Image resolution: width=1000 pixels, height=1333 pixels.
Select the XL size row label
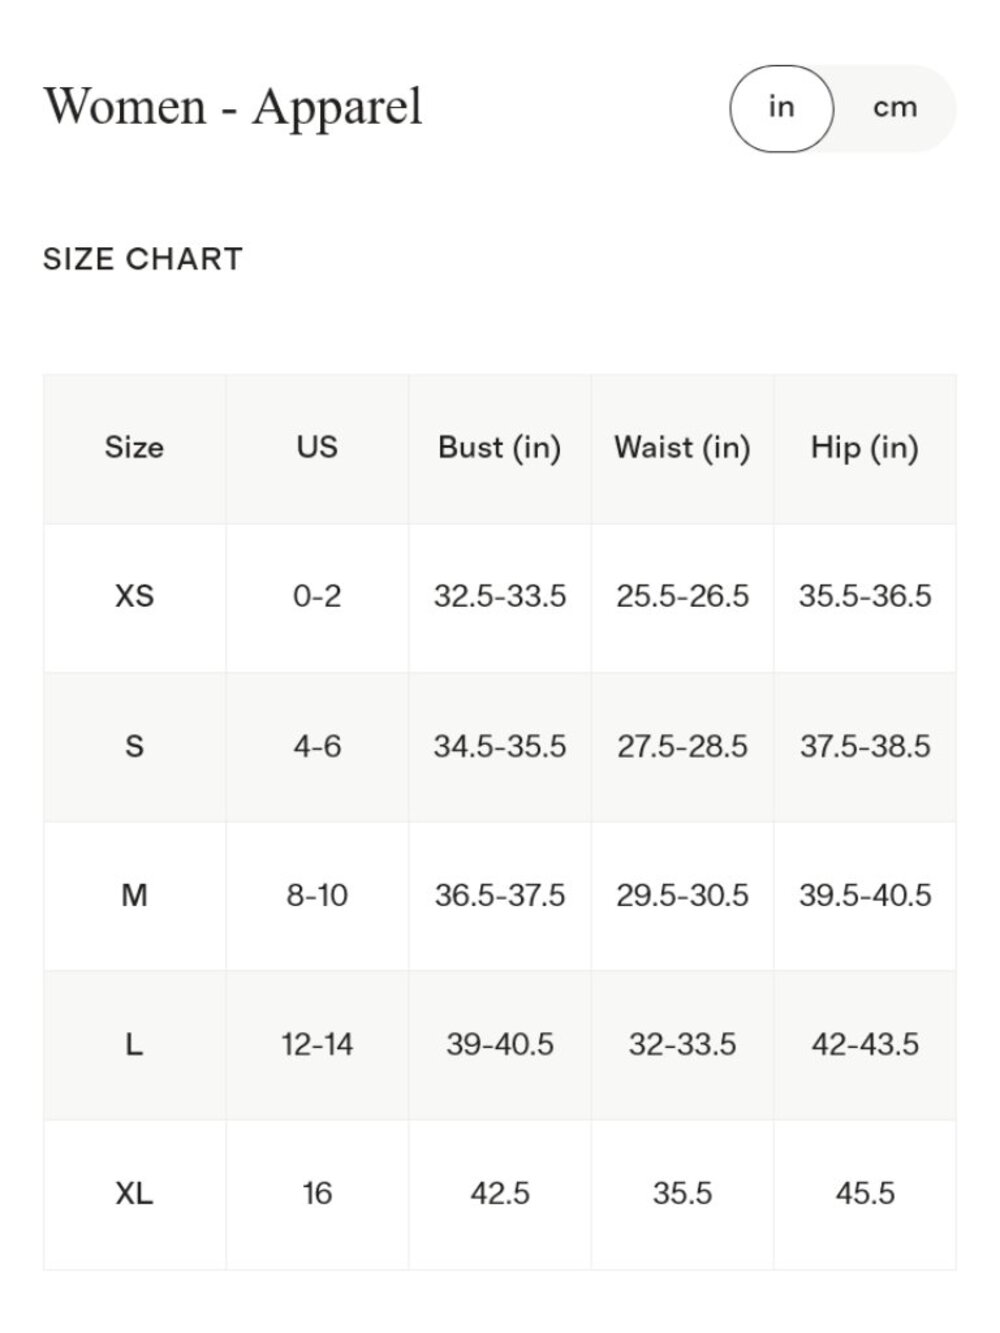pyautogui.click(x=134, y=1194)
